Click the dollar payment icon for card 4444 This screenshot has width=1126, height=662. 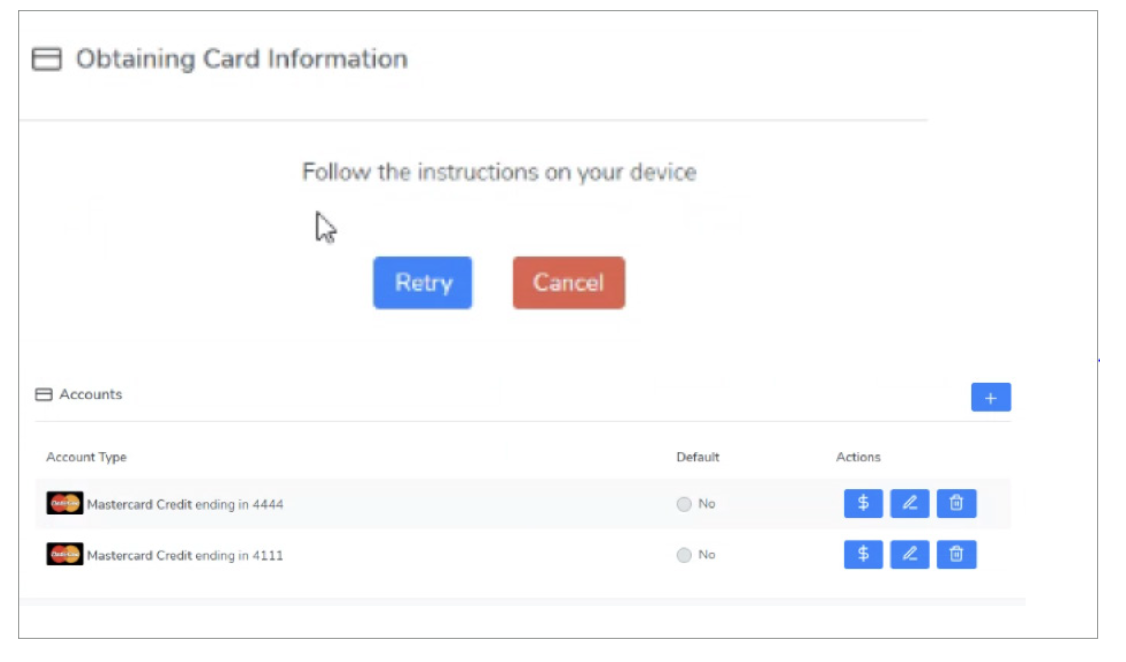(x=863, y=504)
